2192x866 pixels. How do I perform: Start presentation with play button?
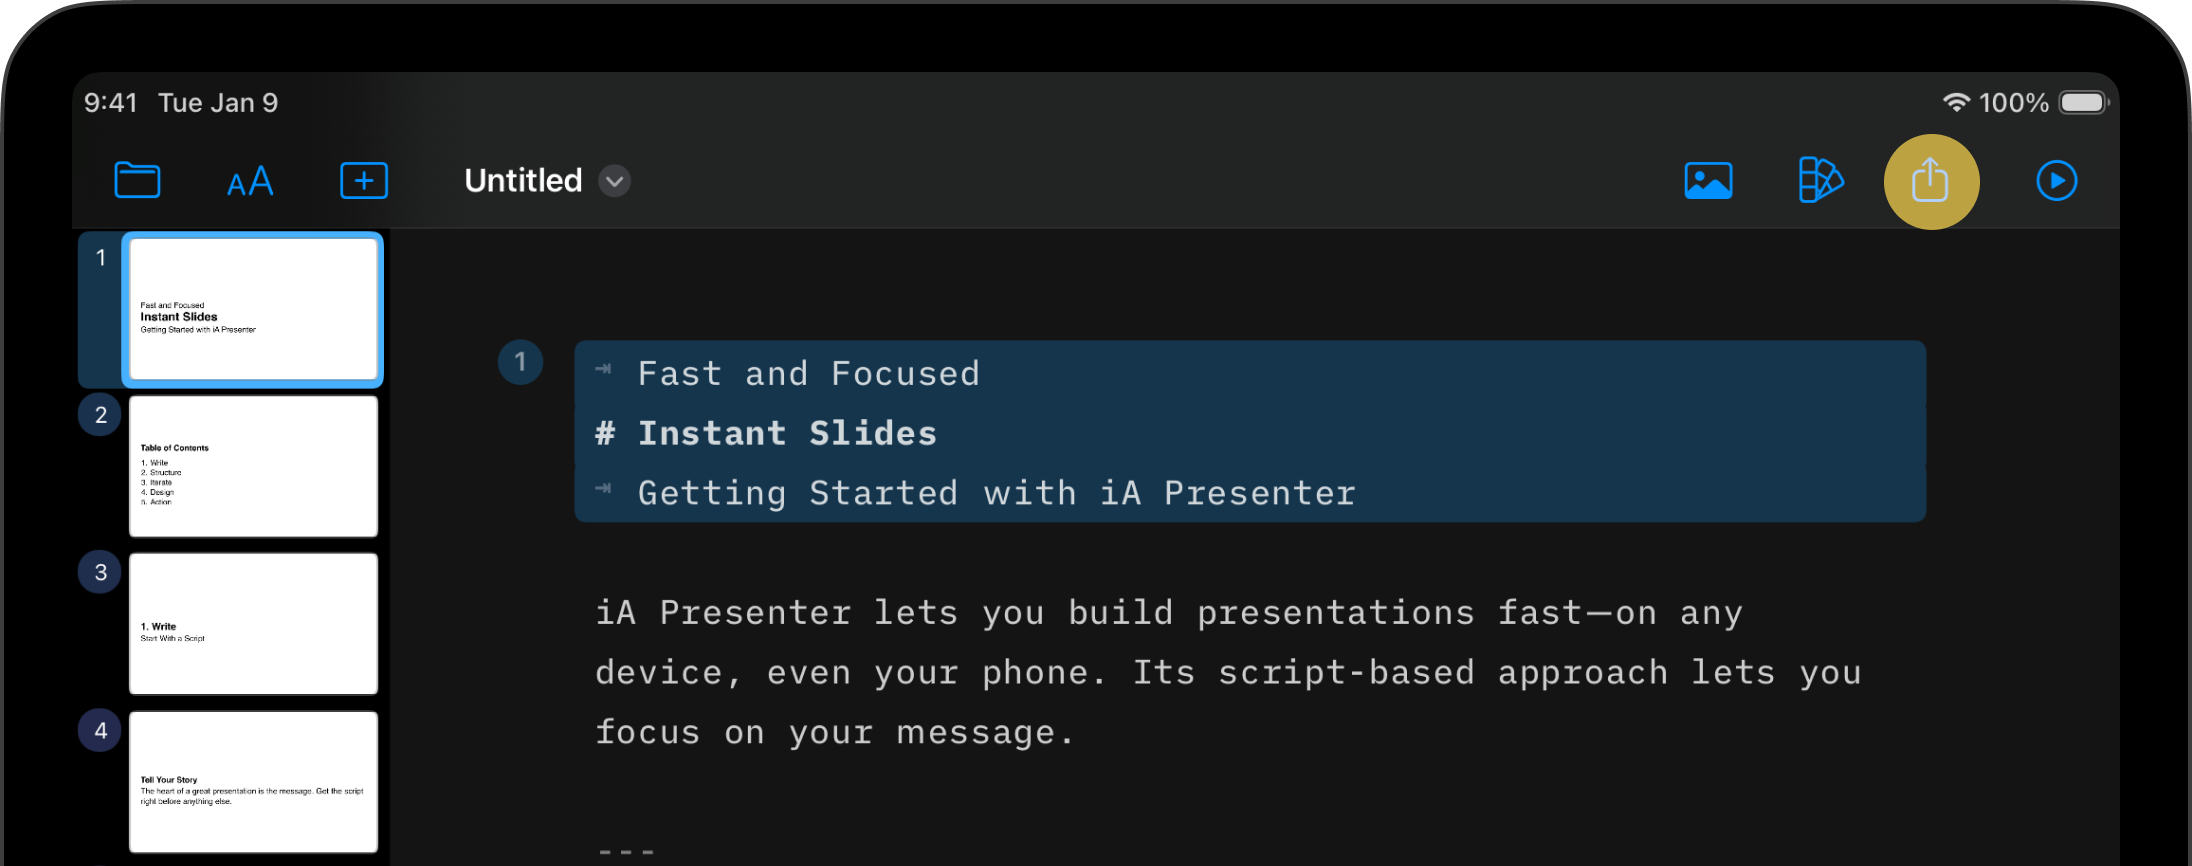(2056, 181)
